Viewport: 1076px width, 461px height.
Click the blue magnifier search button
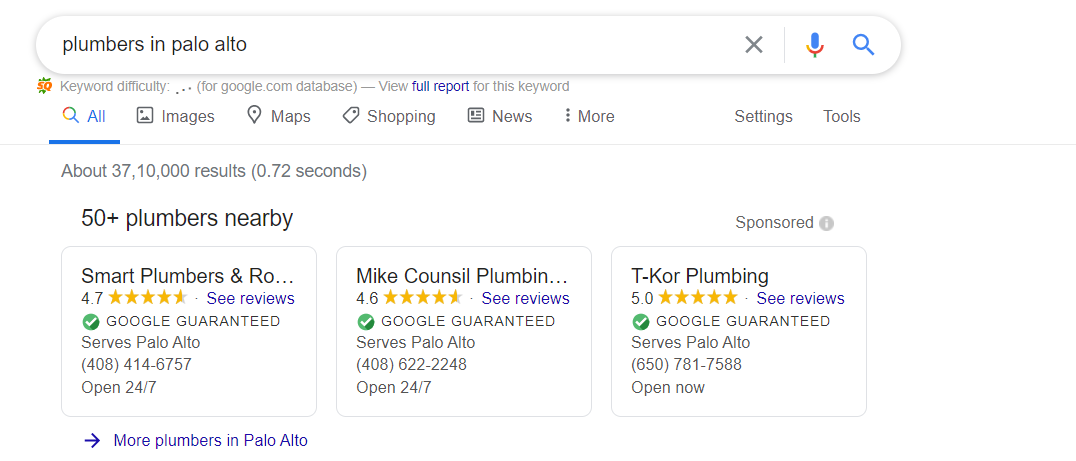[x=864, y=44]
